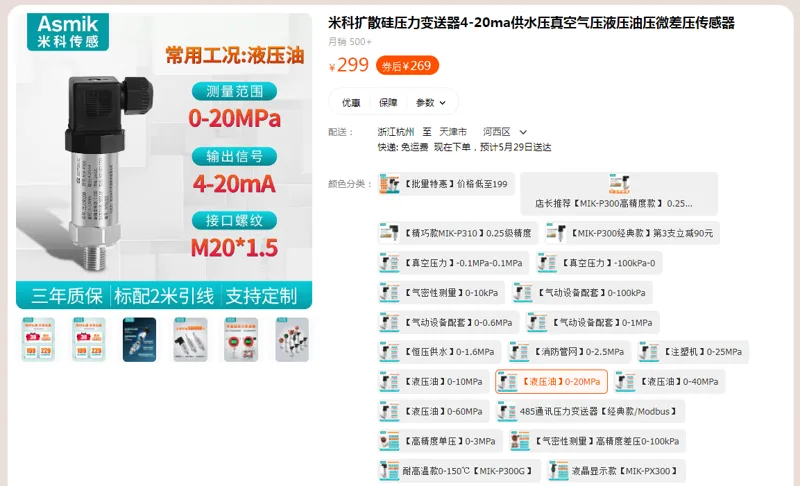The height and width of the screenshot is (486, 800).
Task: View third dark-blue sensor thumbnail
Action: [139, 340]
